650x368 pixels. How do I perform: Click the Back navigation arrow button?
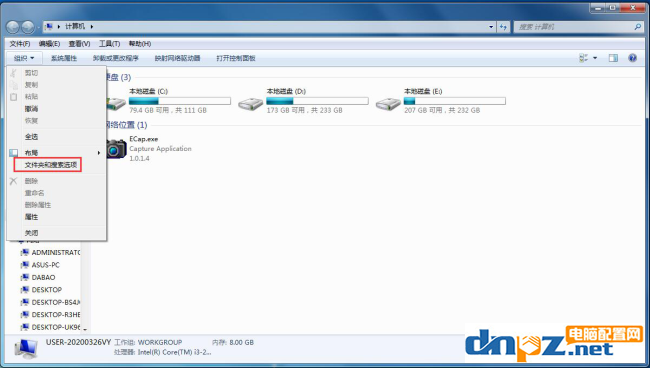13,27
